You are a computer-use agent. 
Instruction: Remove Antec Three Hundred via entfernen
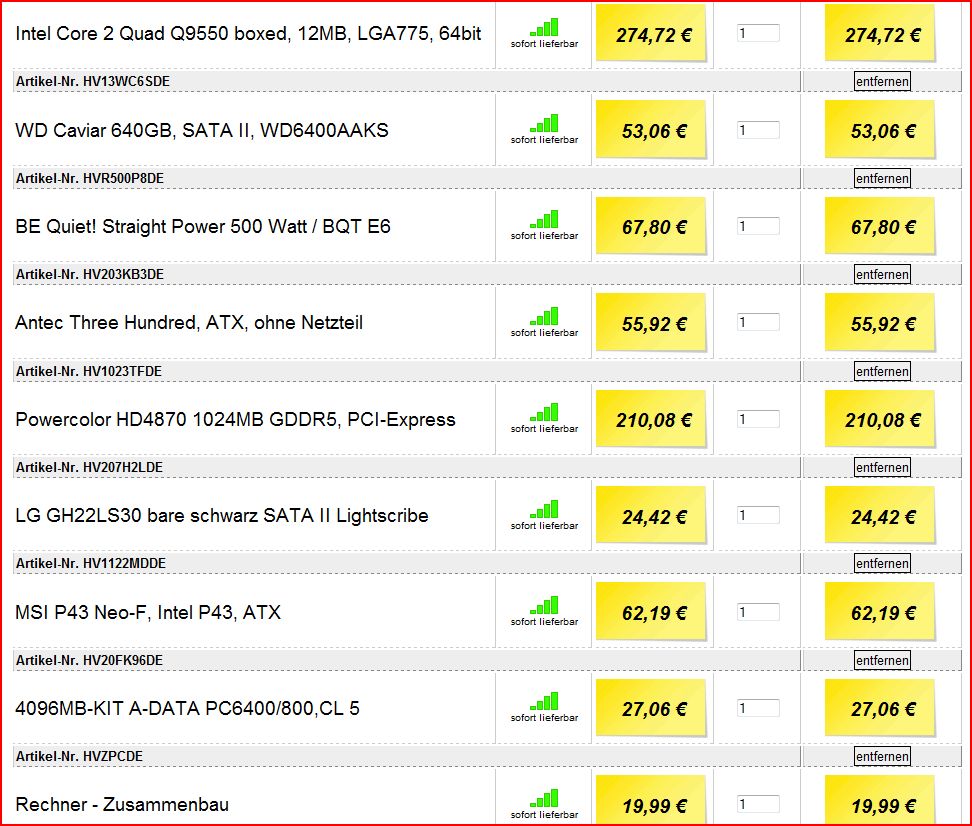point(882,371)
